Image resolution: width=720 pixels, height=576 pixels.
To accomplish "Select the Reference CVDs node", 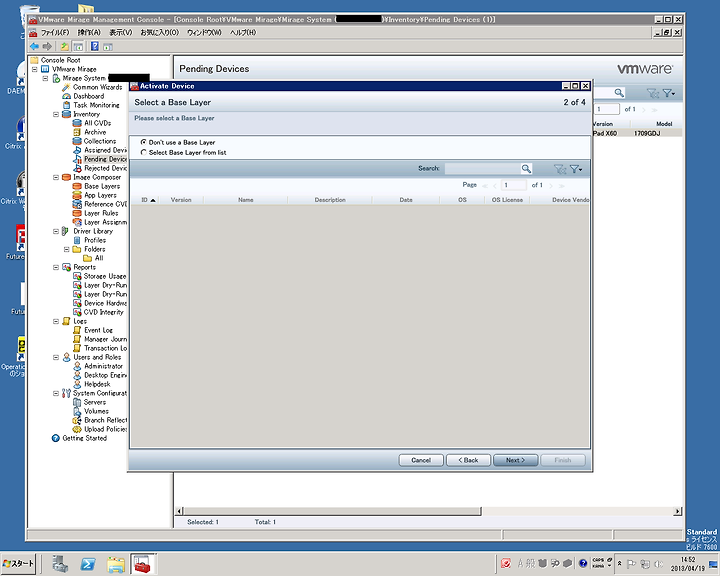I will click(x=105, y=204).
